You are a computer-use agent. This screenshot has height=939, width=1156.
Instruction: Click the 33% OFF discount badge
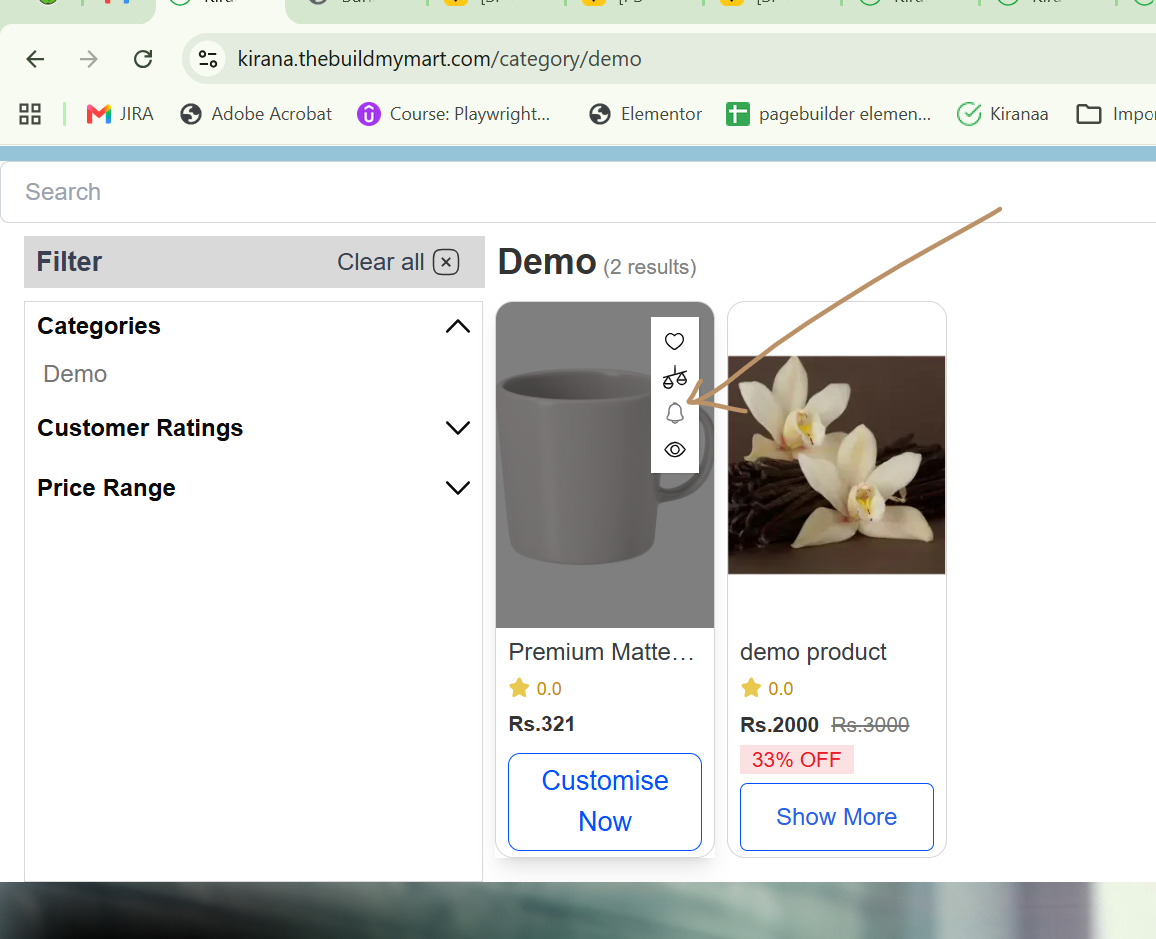pos(796,759)
